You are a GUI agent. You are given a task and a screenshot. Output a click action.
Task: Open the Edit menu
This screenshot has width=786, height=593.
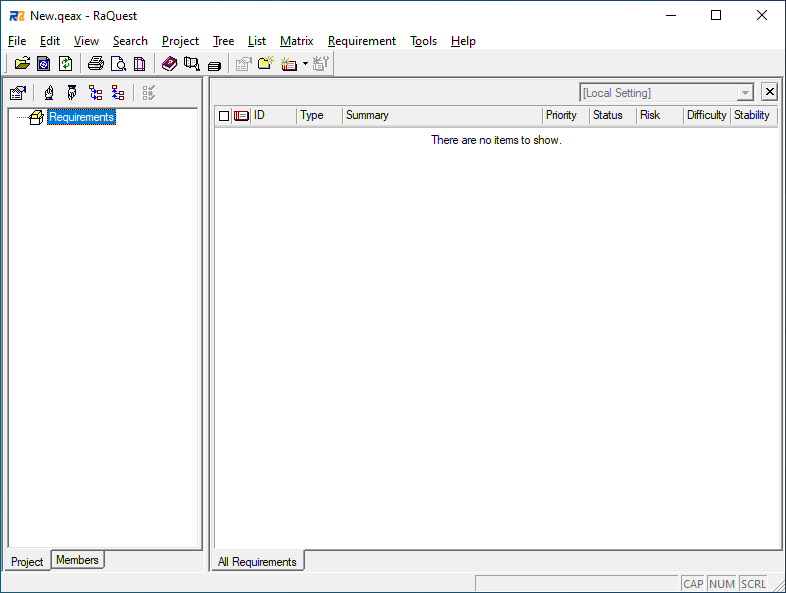click(50, 41)
